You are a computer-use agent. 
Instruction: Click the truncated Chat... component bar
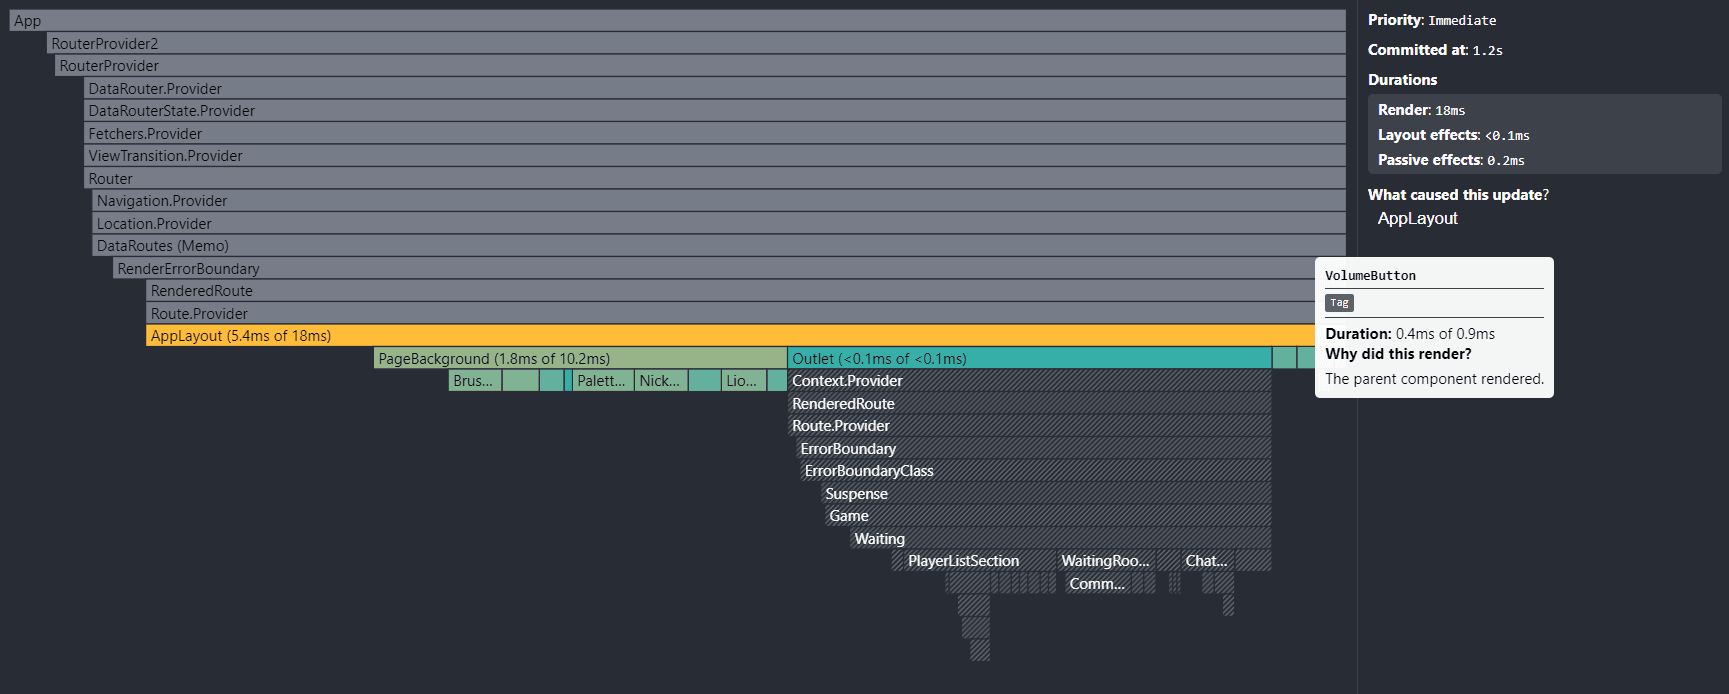[x=1207, y=561]
